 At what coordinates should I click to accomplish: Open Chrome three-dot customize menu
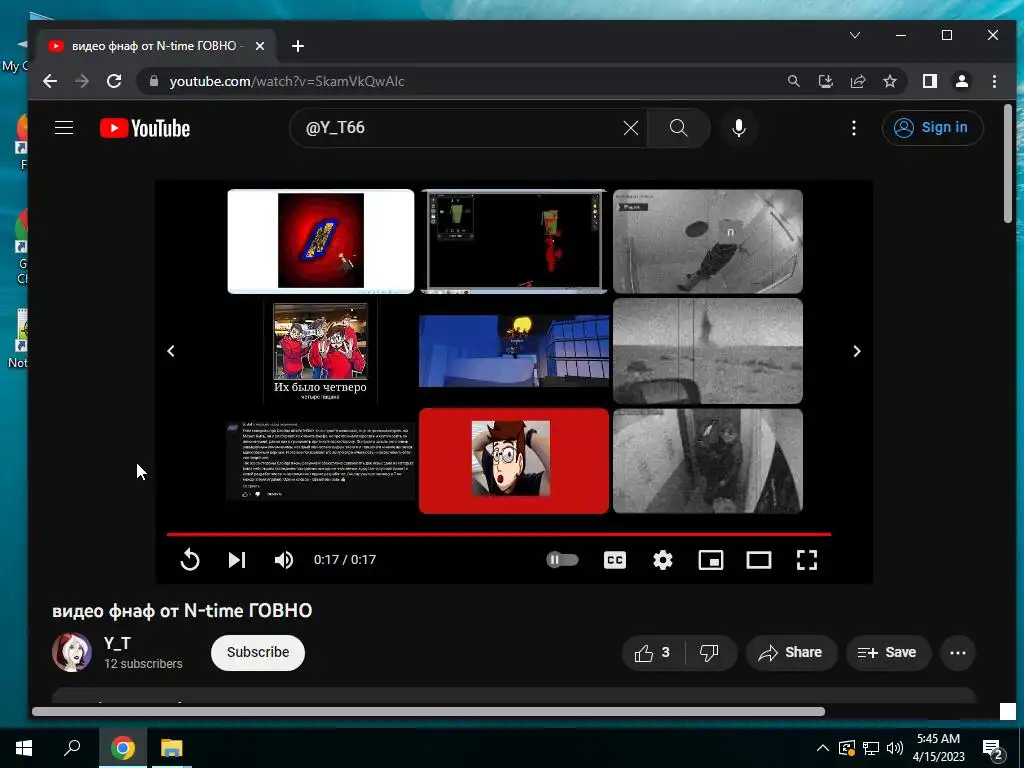(995, 81)
